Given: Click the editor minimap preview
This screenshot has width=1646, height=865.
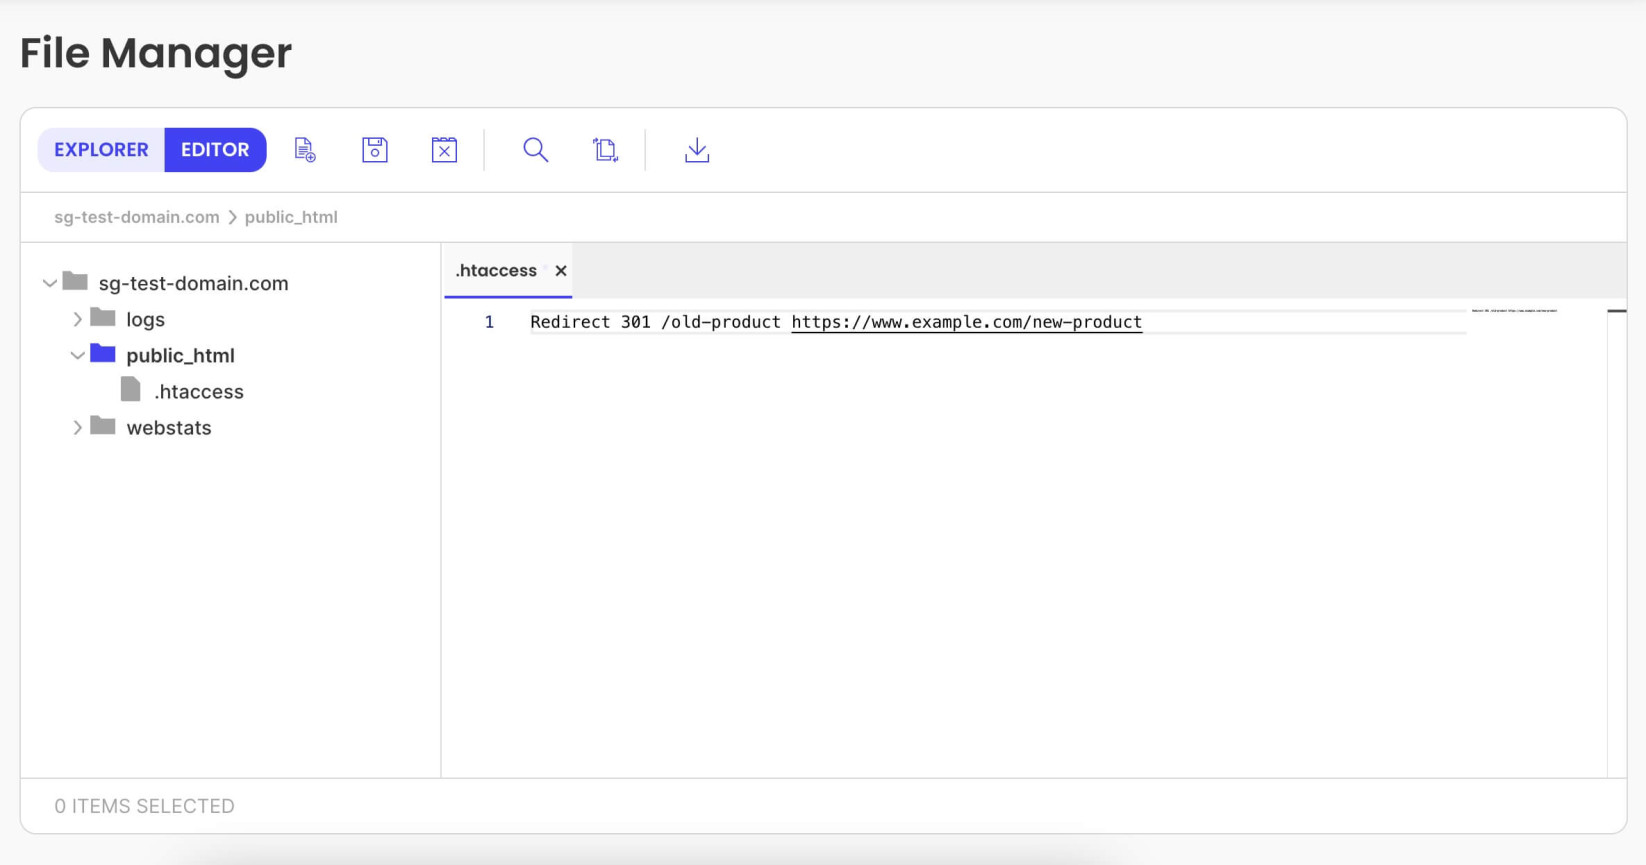Looking at the screenshot, I should point(1514,311).
